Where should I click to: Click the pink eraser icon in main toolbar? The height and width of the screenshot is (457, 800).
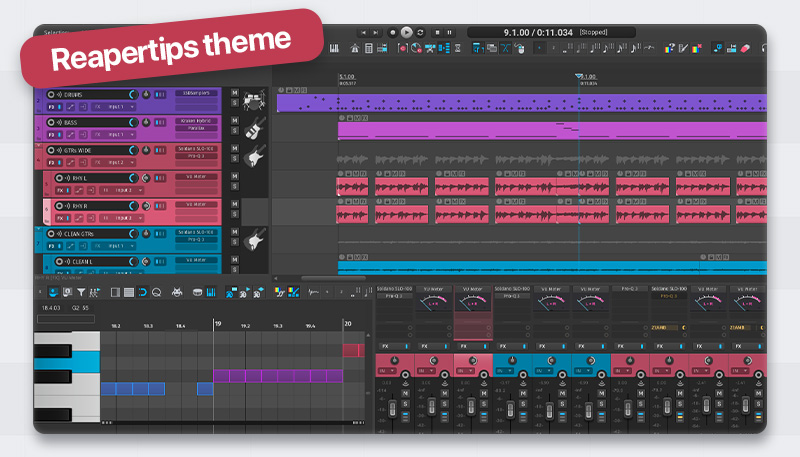coord(745,48)
